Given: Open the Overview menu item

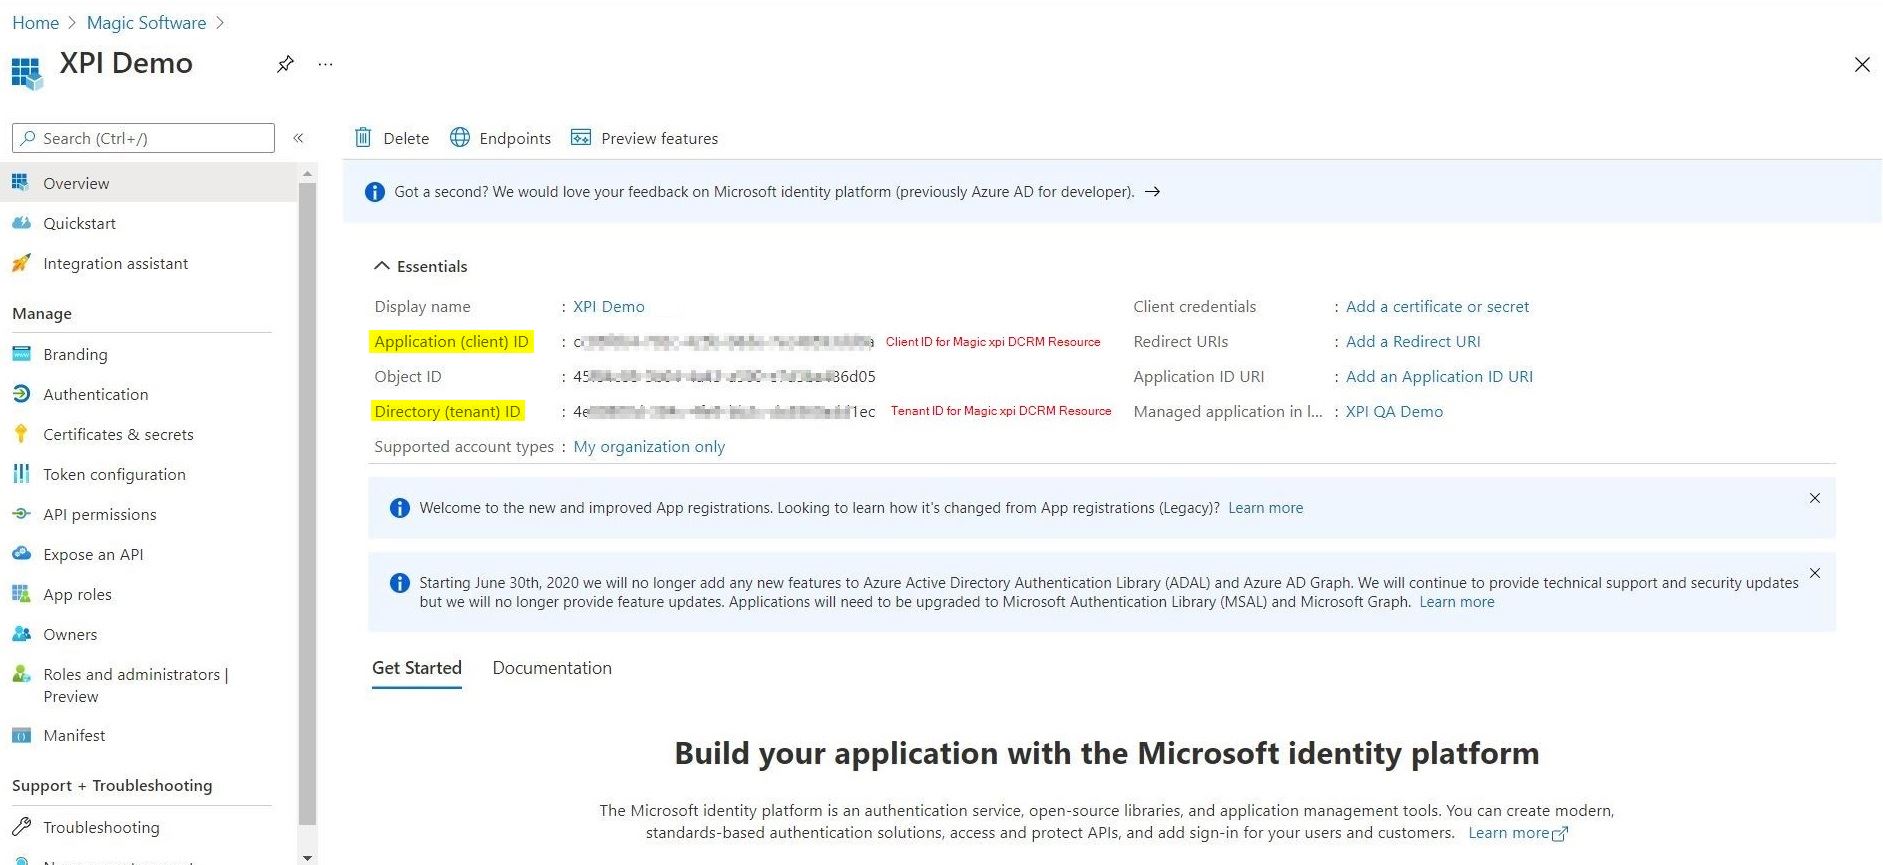Looking at the screenshot, I should pos(149,183).
